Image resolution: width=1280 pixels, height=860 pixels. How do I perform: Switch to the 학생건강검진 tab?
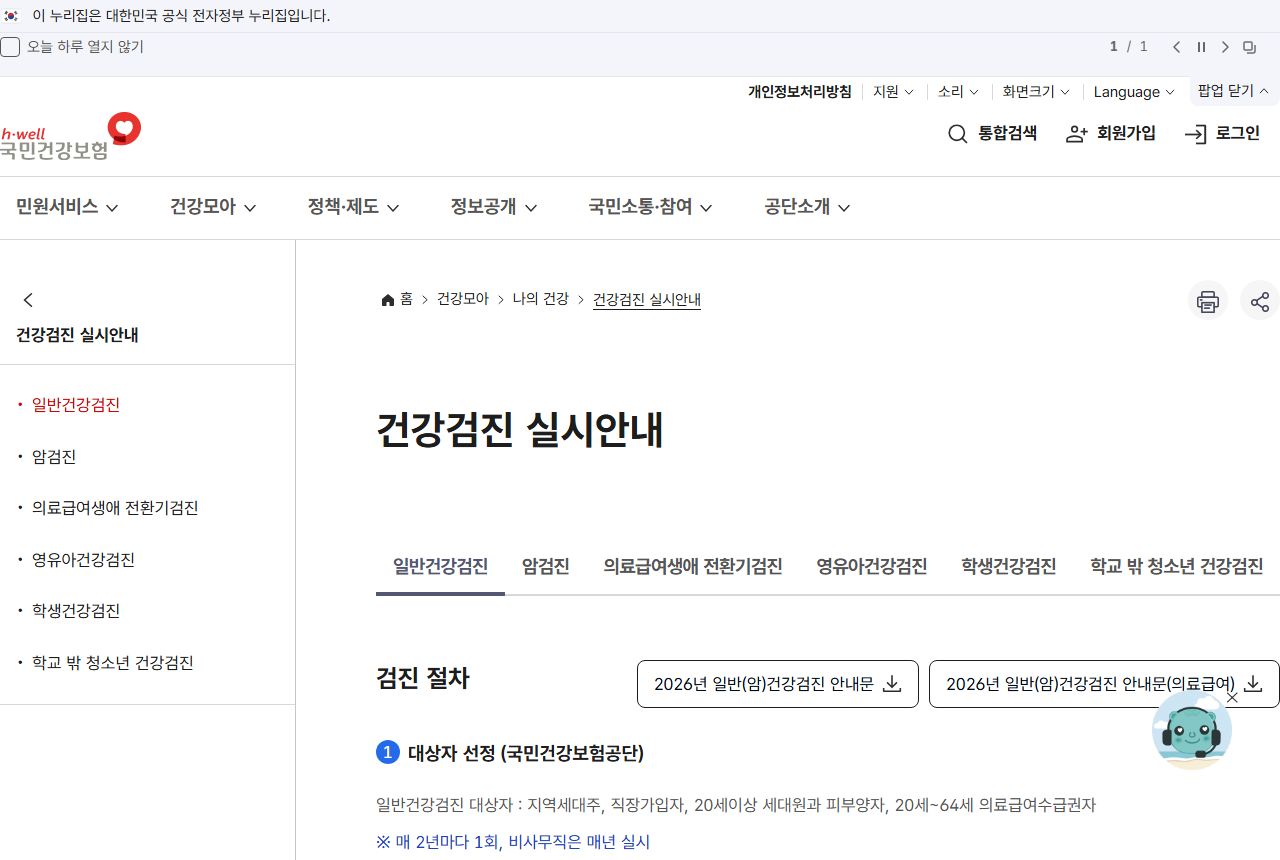[1009, 567]
